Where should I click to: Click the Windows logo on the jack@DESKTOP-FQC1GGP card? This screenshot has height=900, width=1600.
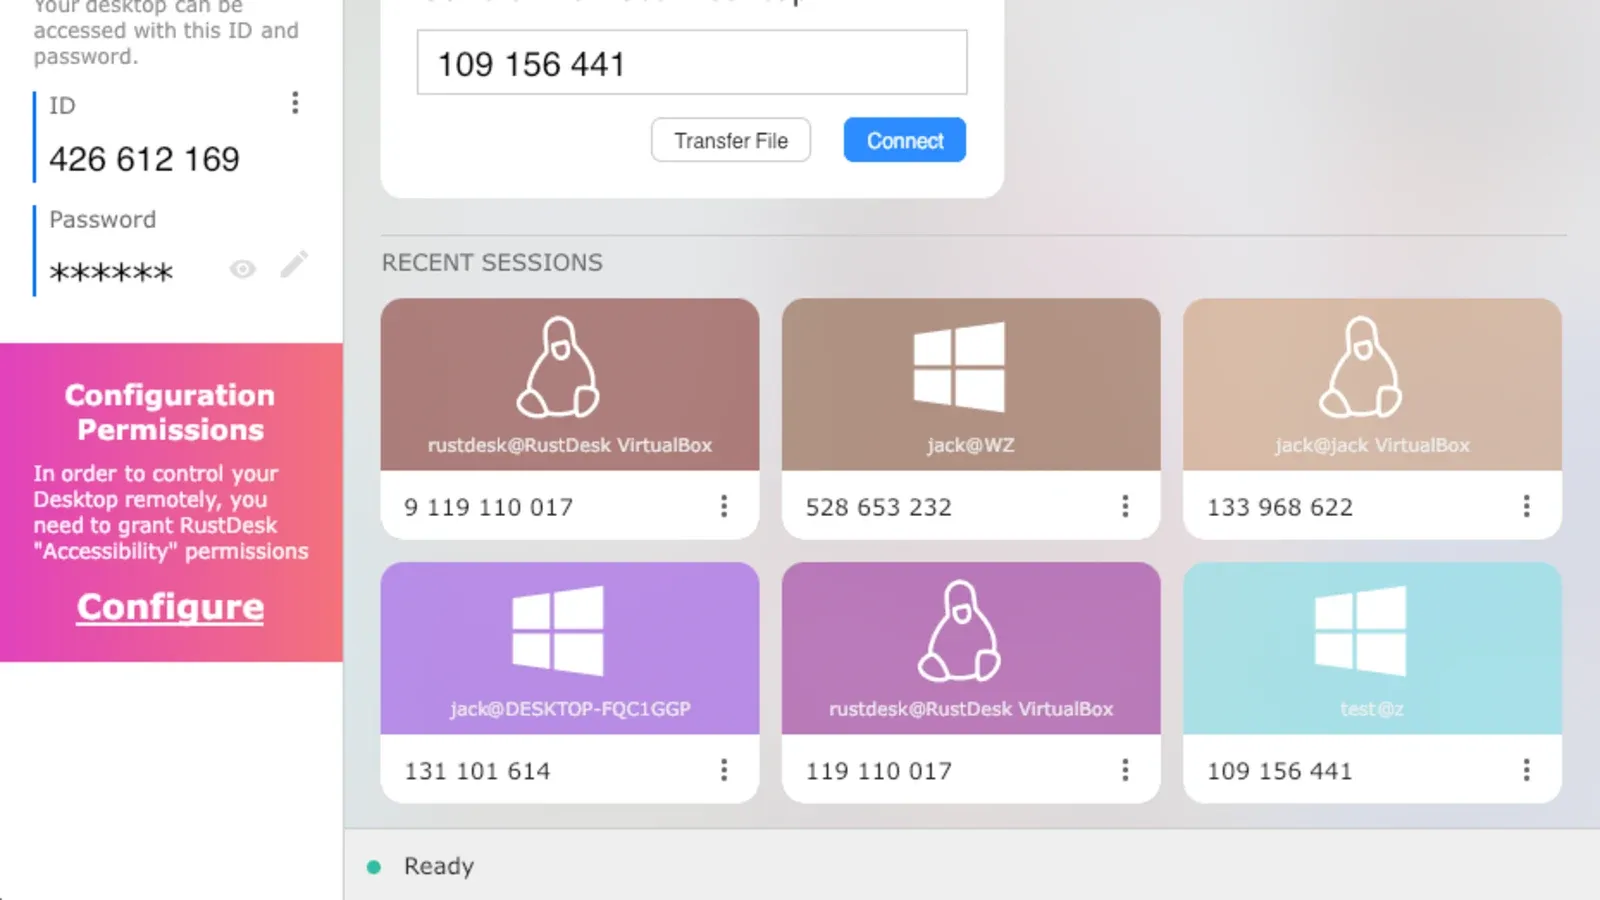(x=558, y=631)
